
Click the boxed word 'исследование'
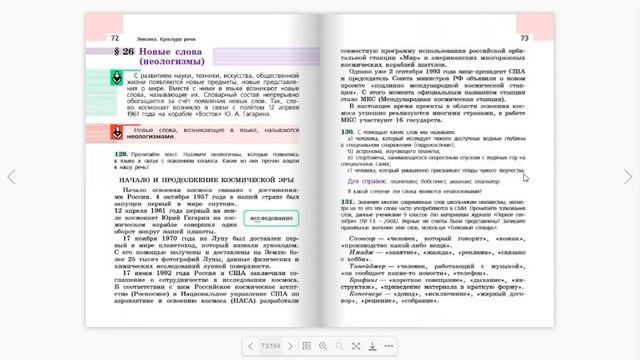click(x=271, y=218)
